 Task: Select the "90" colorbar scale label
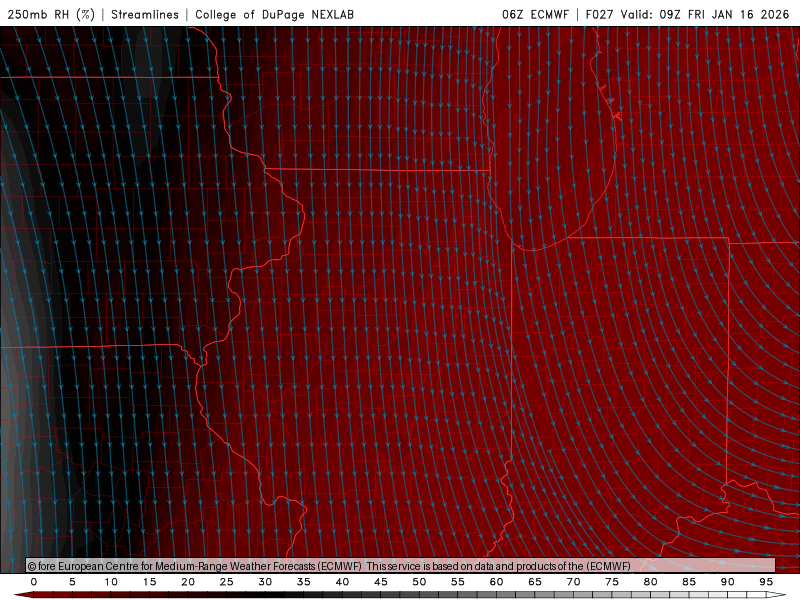click(x=728, y=582)
